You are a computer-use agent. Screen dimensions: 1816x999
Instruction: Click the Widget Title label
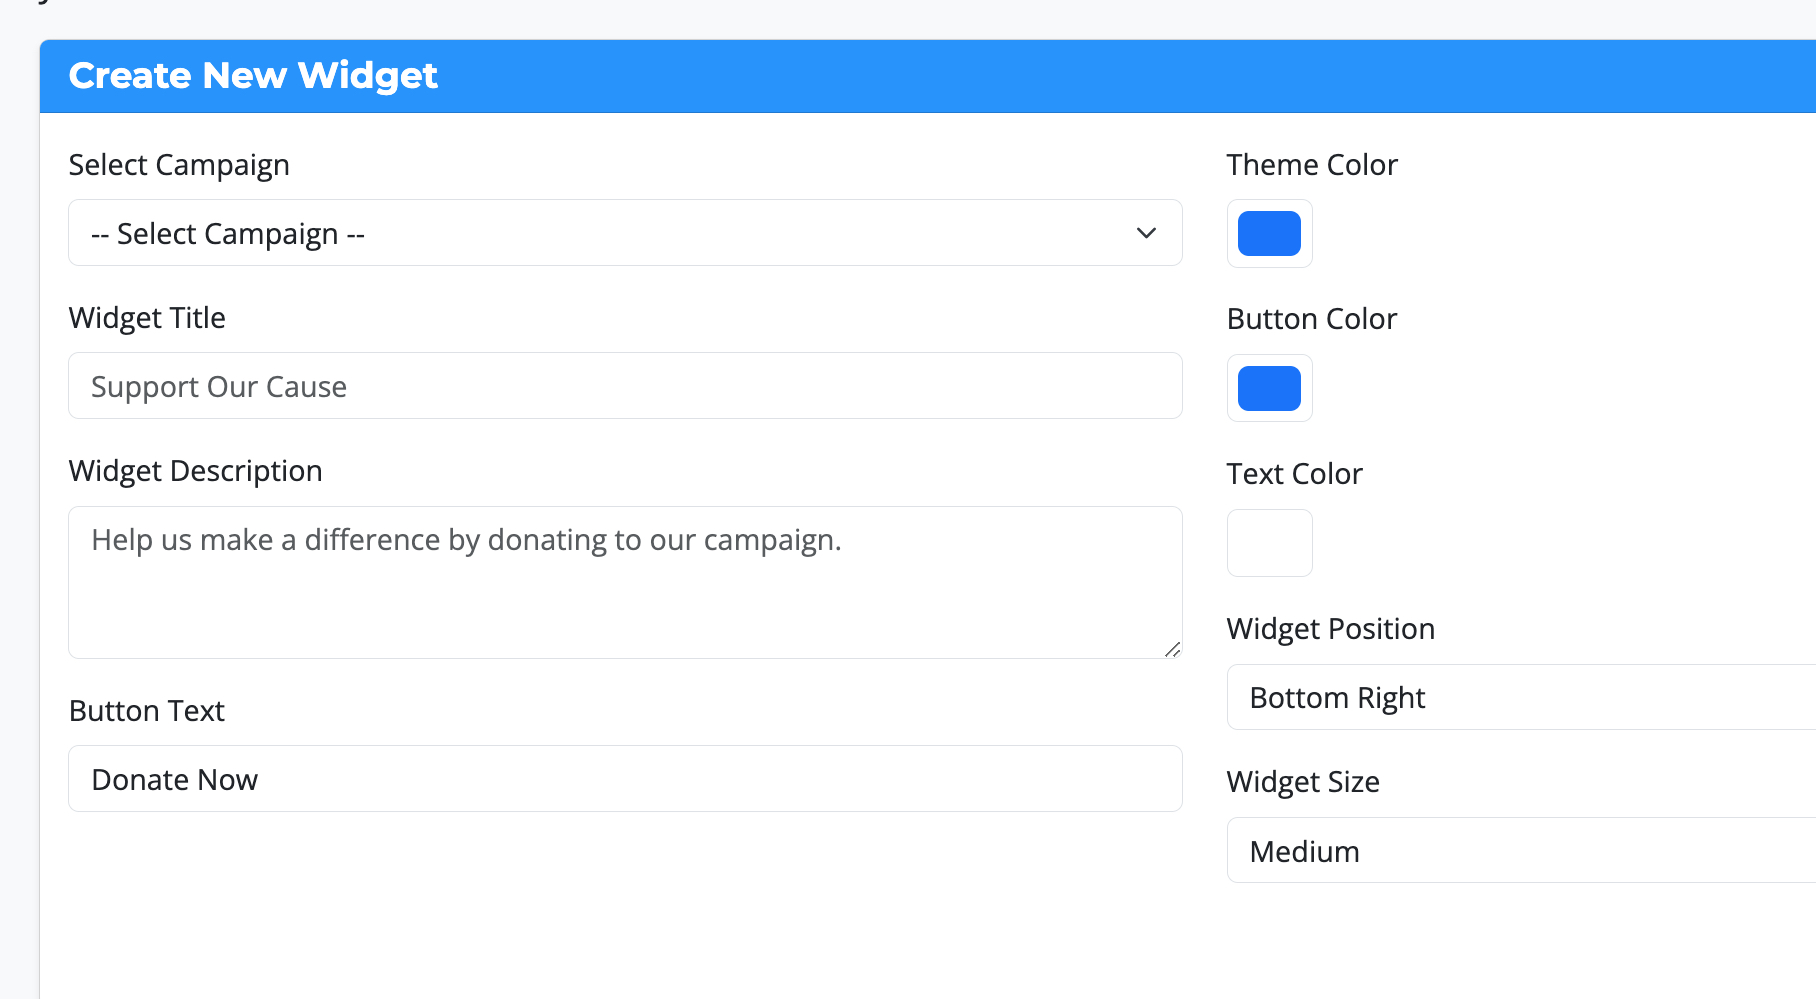coord(147,318)
